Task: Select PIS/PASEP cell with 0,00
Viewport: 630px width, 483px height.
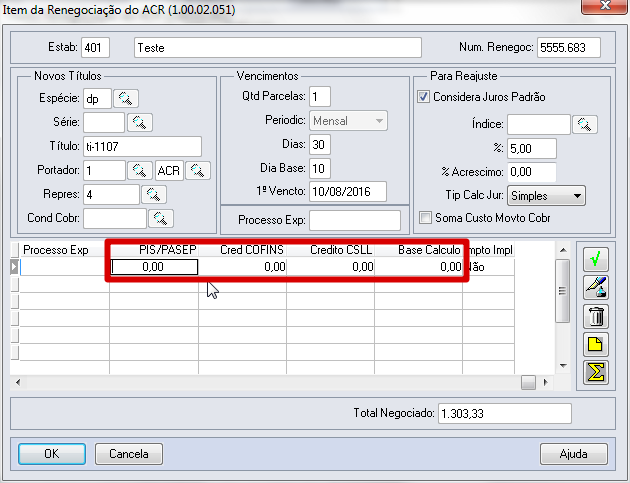Action: click(154, 267)
